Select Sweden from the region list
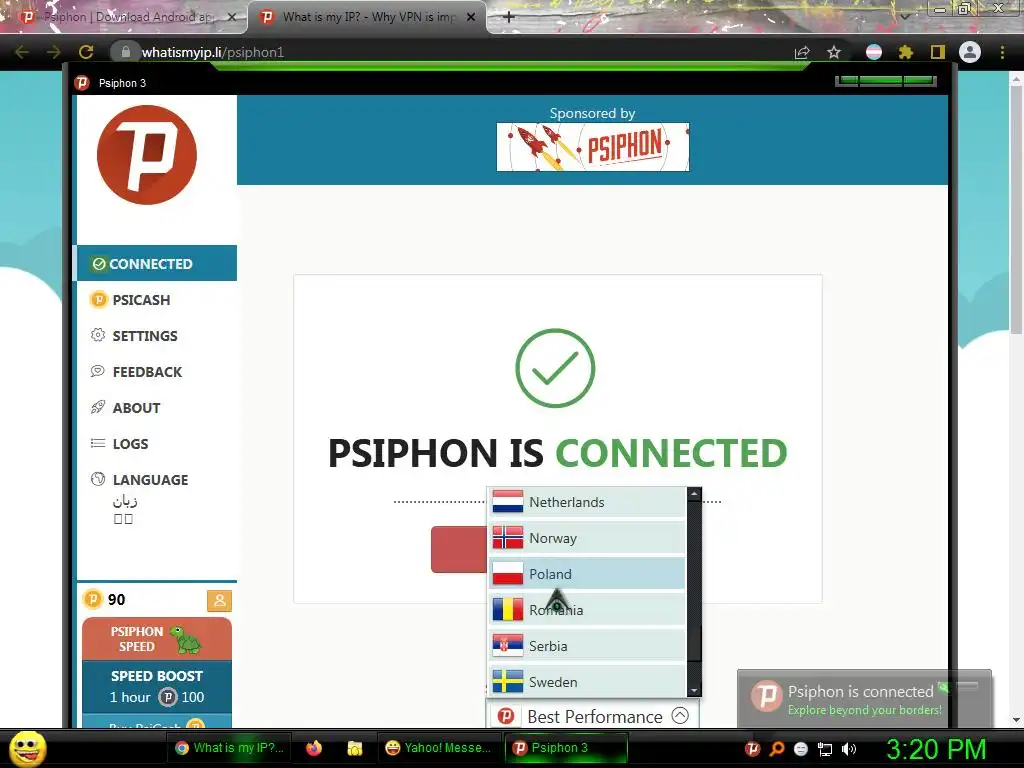The image size is (1024, 768). [x=586, y=682]
